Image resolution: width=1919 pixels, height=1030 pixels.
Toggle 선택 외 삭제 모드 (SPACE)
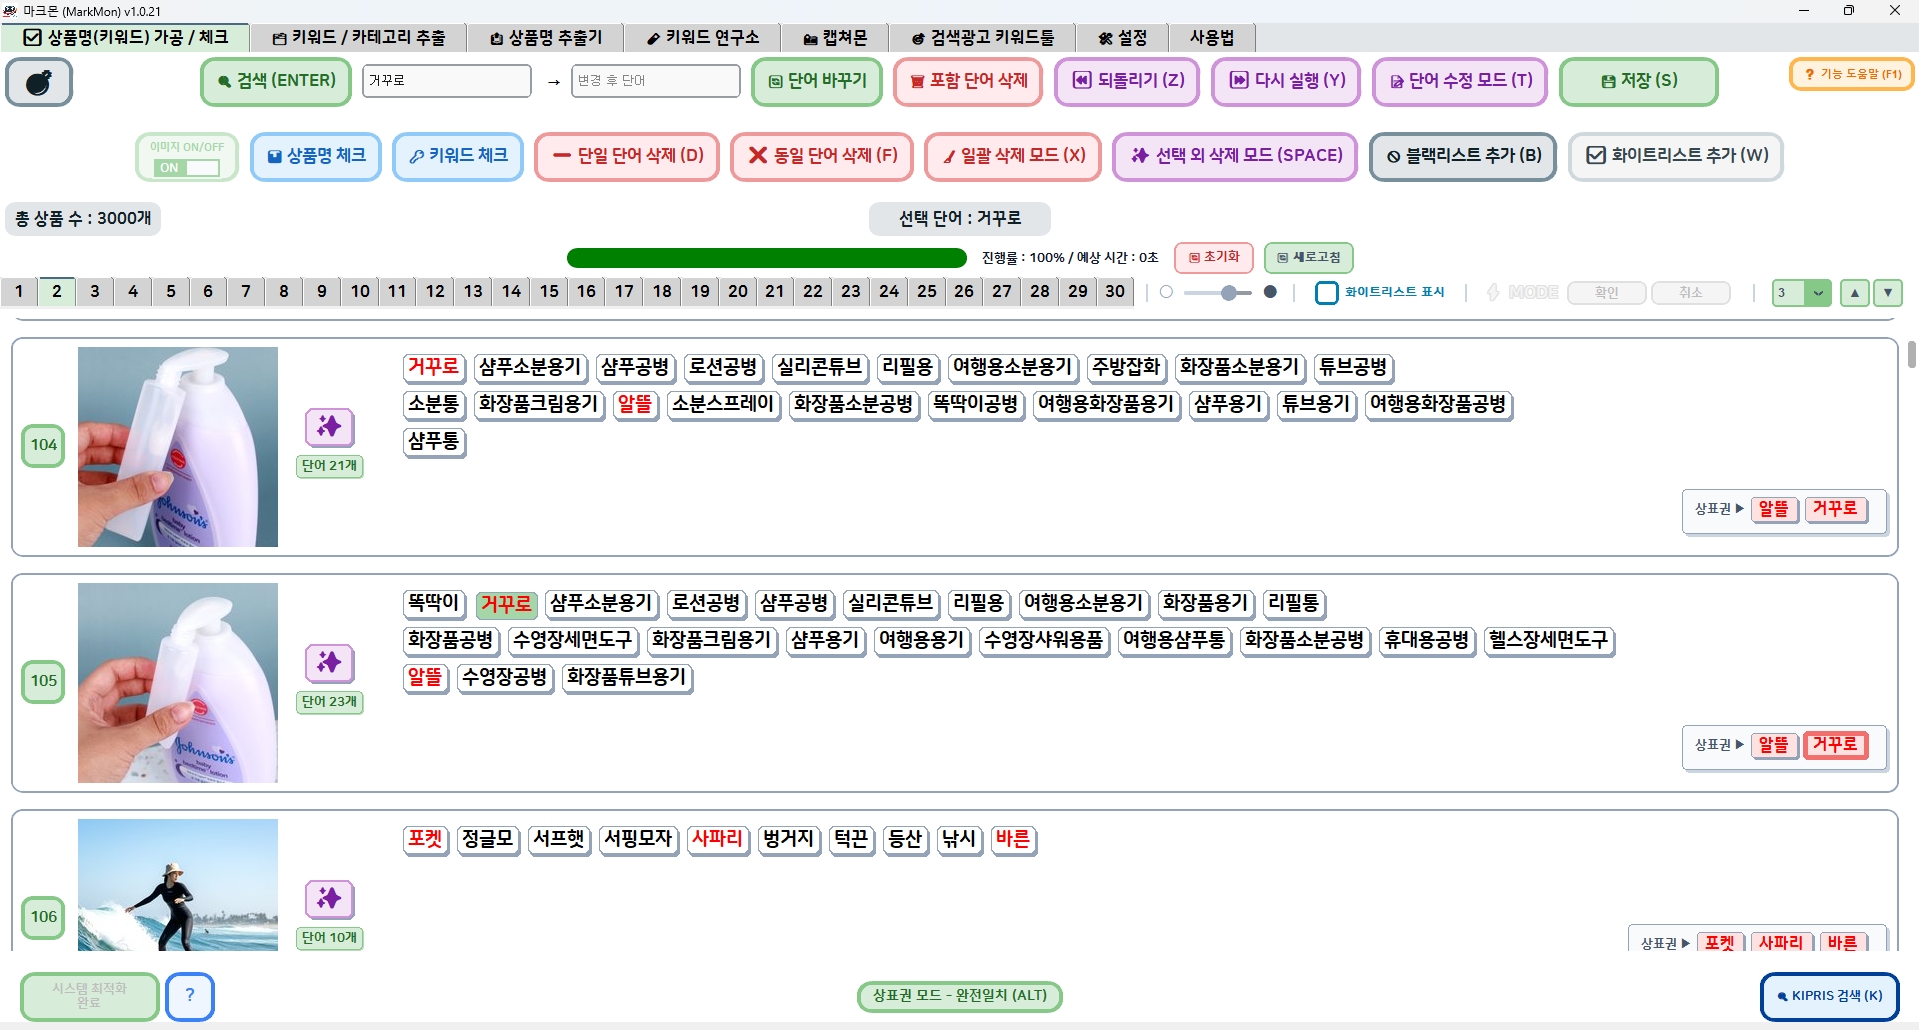point(1235,157)
